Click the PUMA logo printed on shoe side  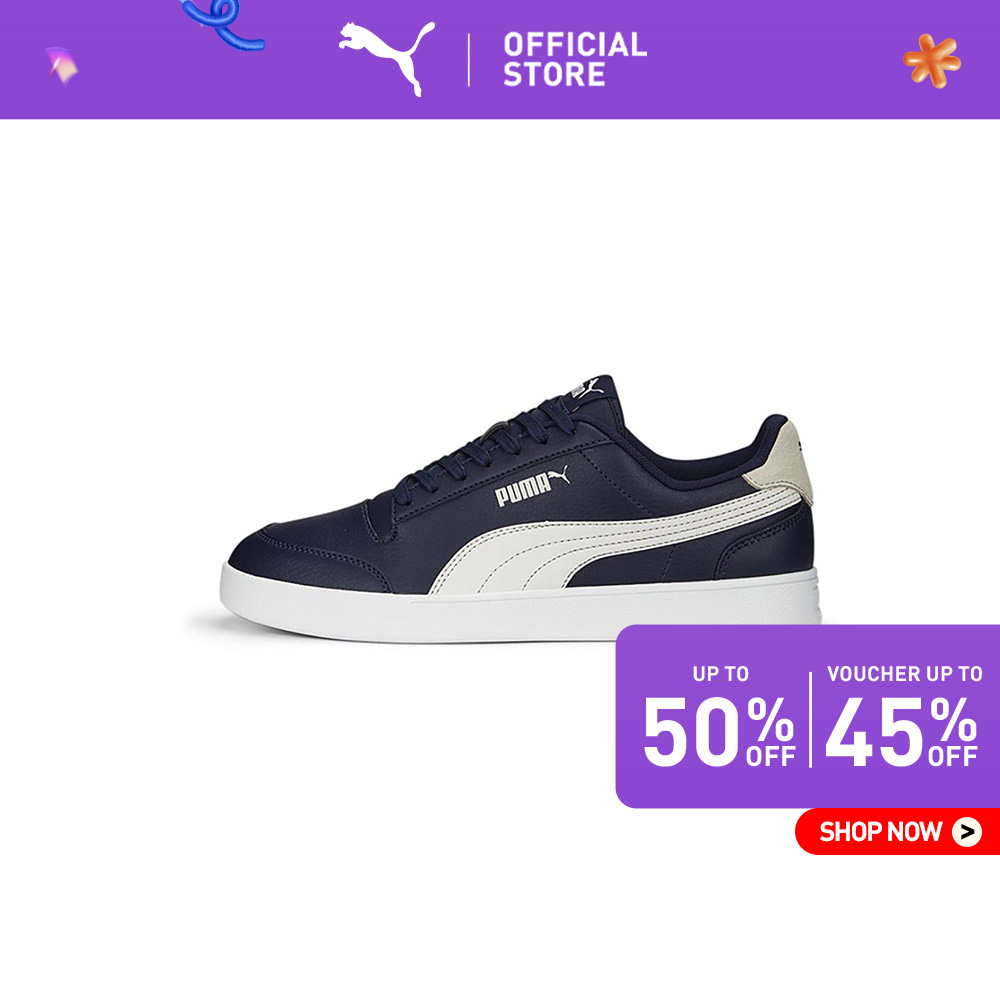(x=532, y=485)
